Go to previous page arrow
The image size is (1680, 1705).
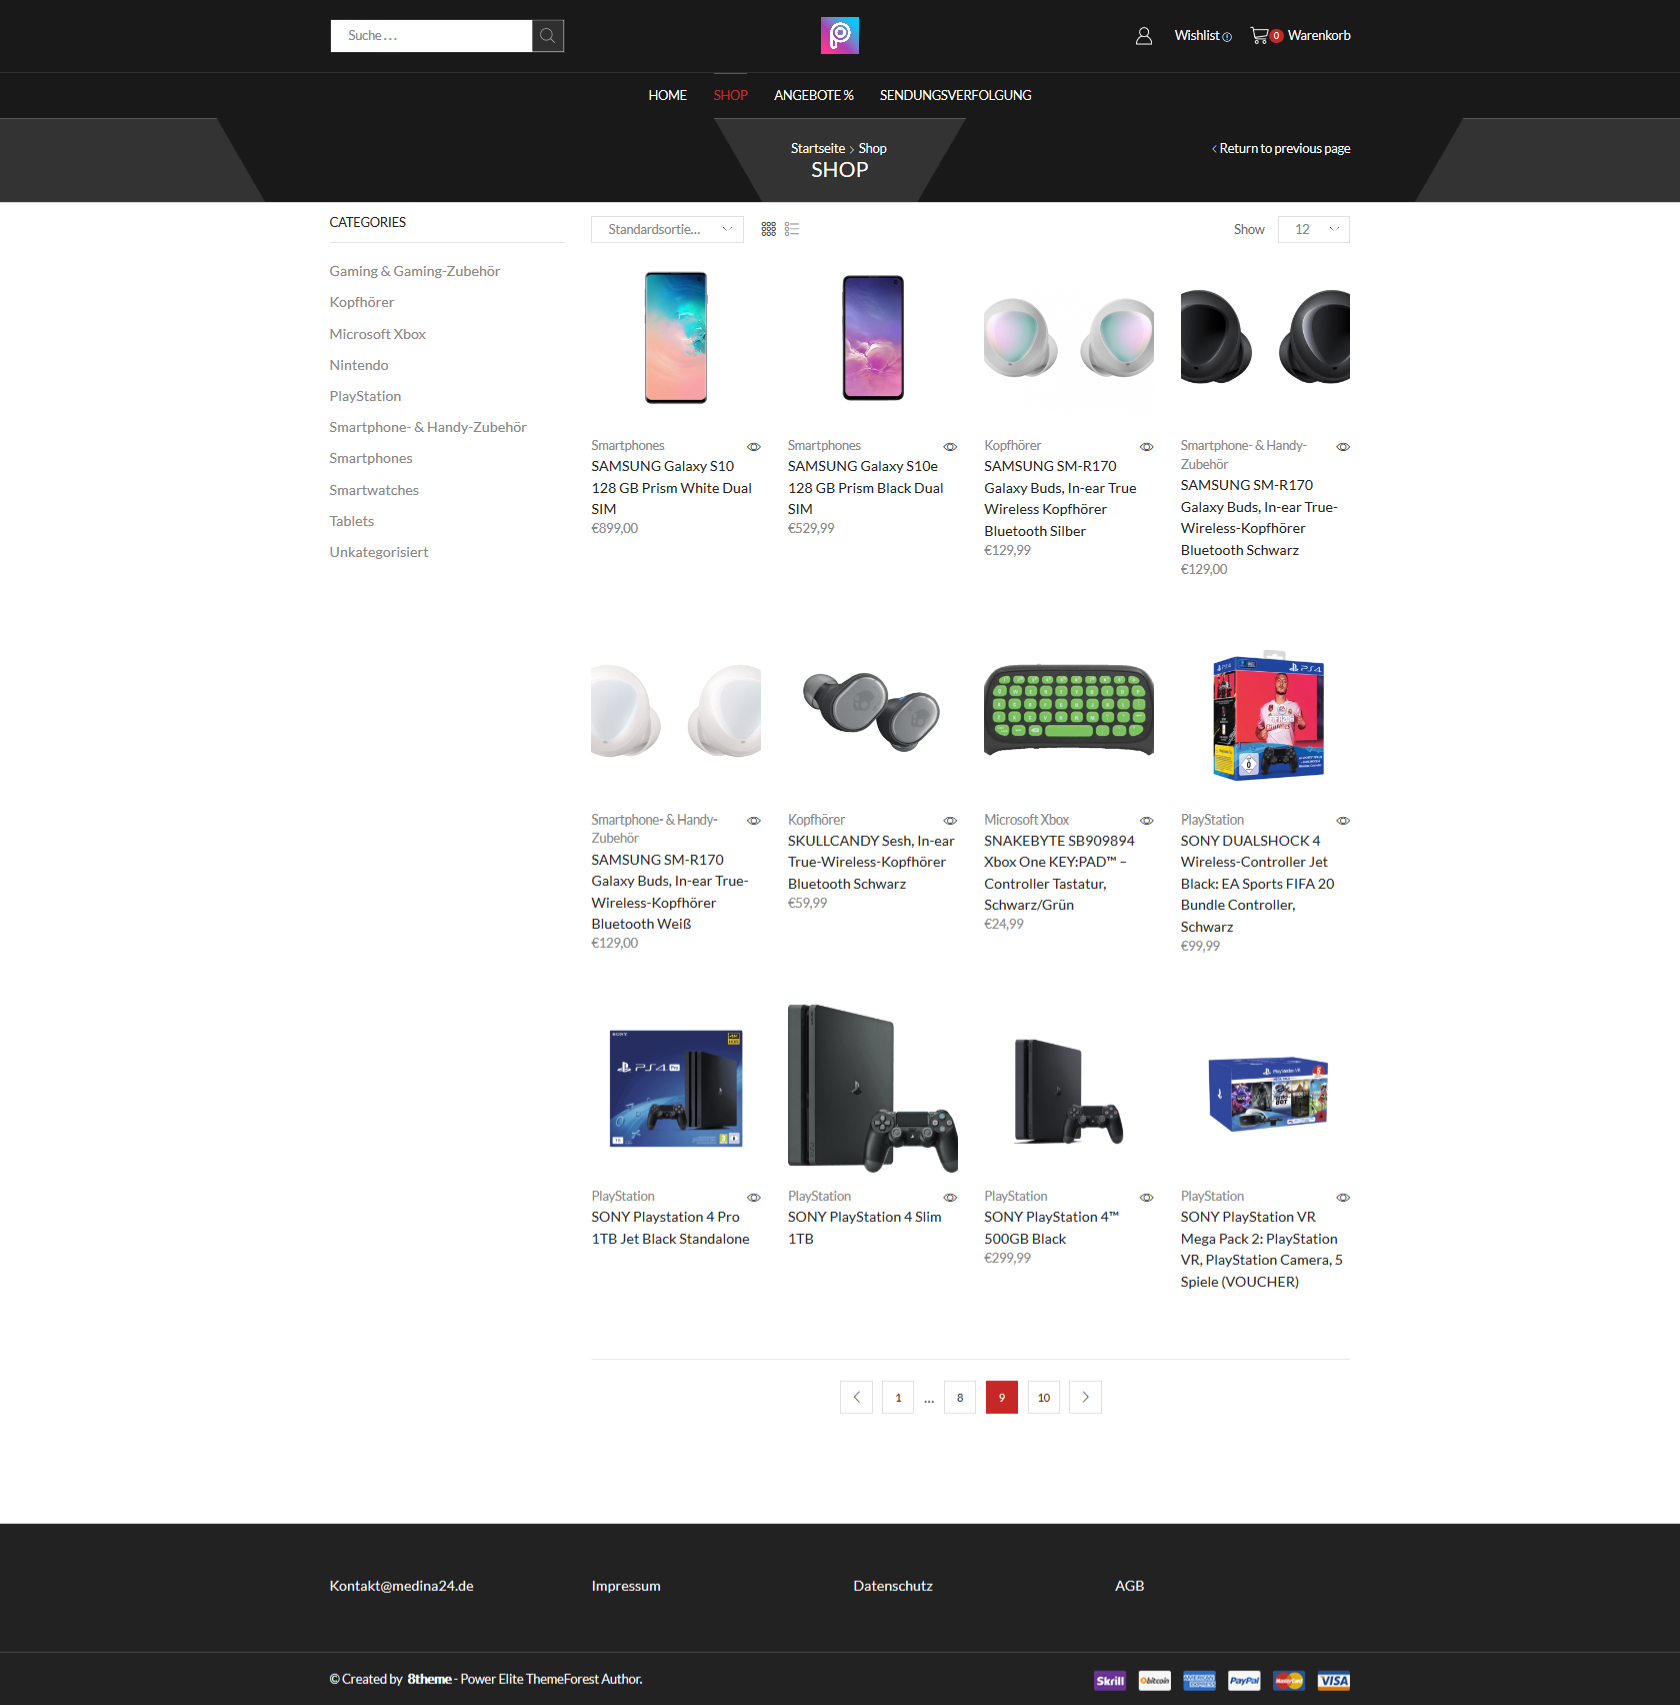click(856, 1397)
